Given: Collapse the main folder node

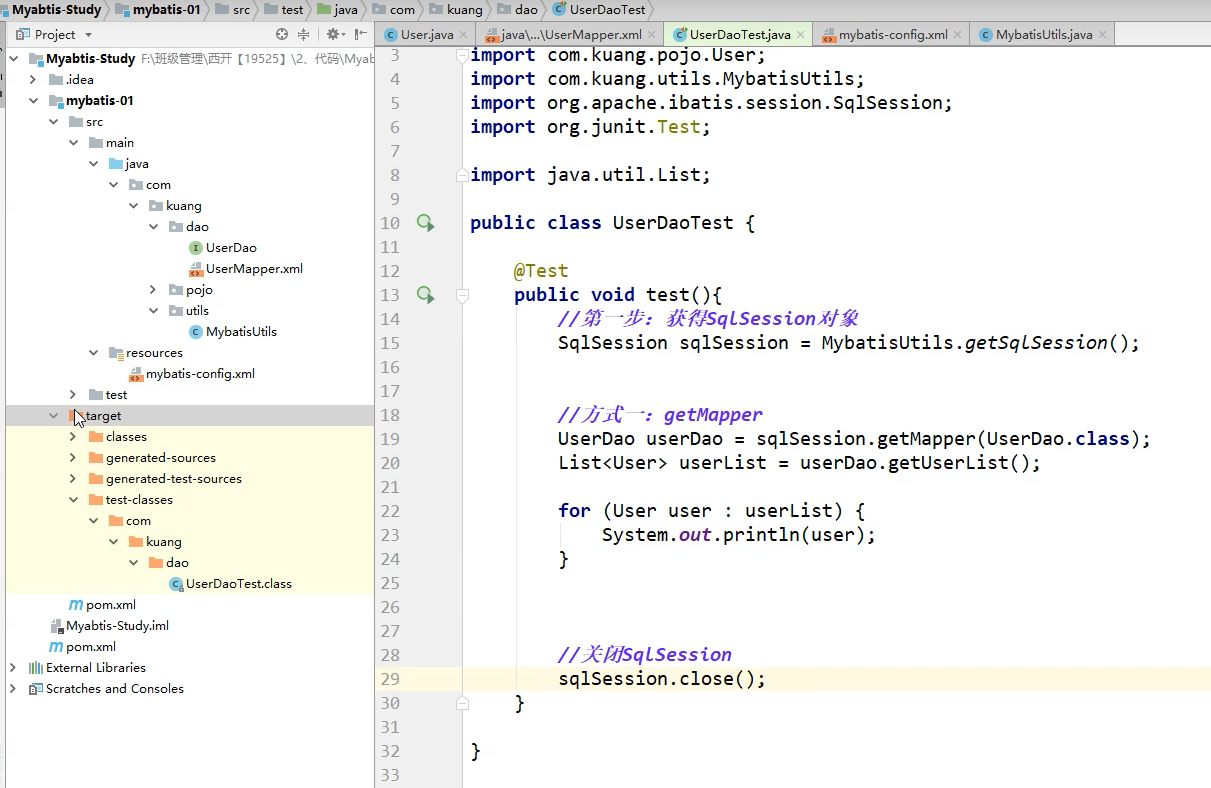Looking at the screenshot, I should click(73, 143).
